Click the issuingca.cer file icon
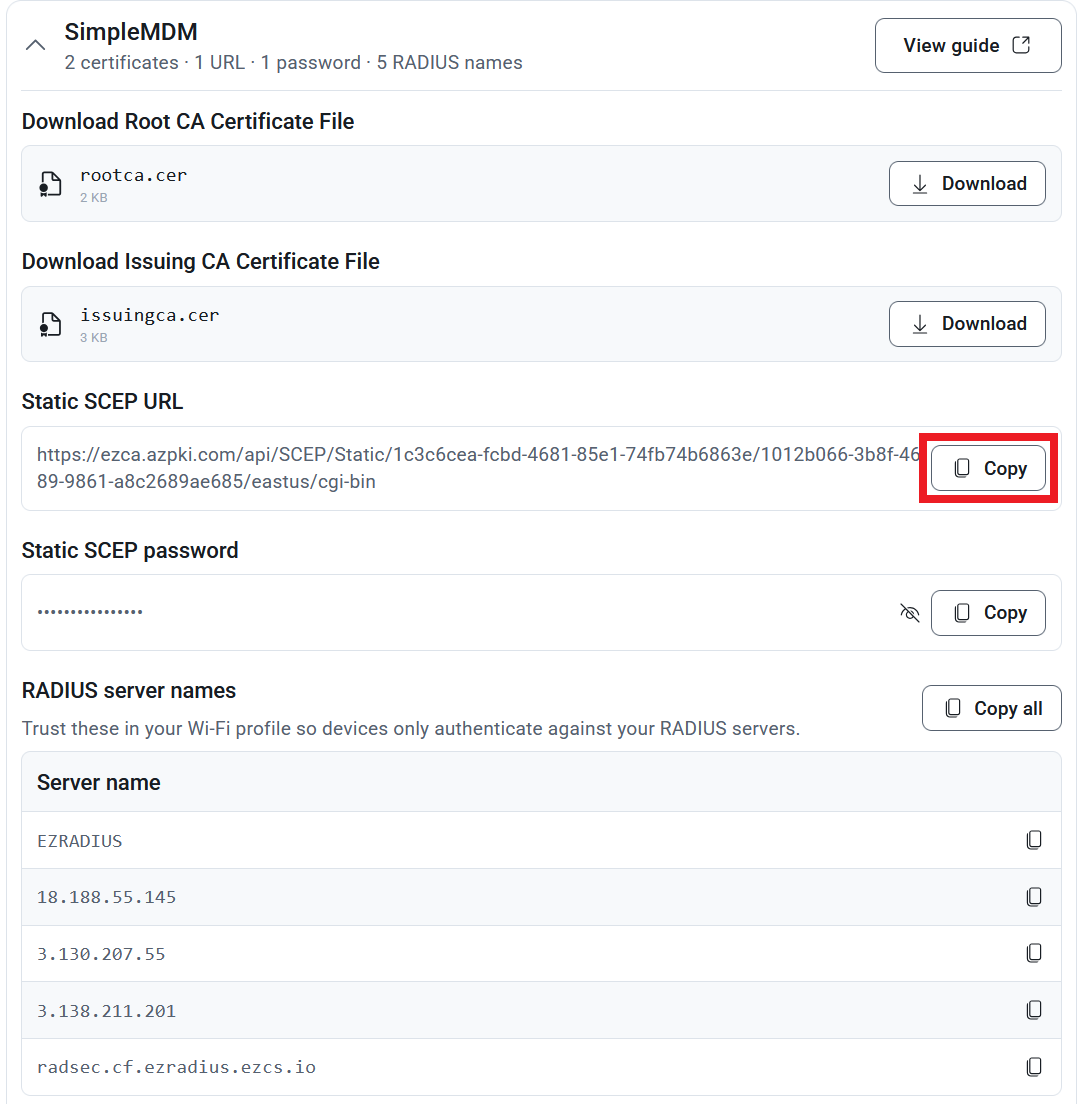The image size is (1079, 1104). (50, 325)
